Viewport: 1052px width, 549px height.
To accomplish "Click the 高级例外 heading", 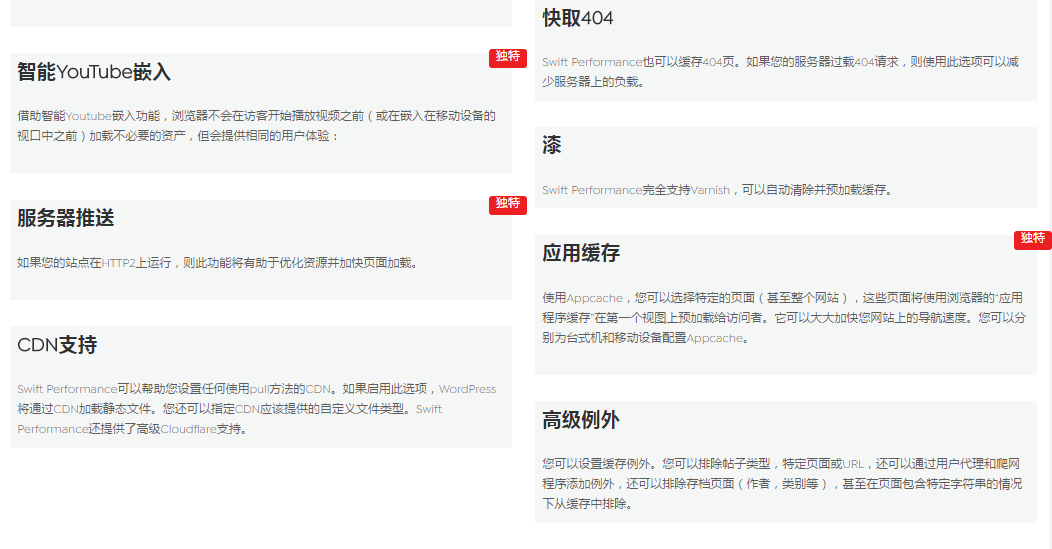I will (581, 420).
